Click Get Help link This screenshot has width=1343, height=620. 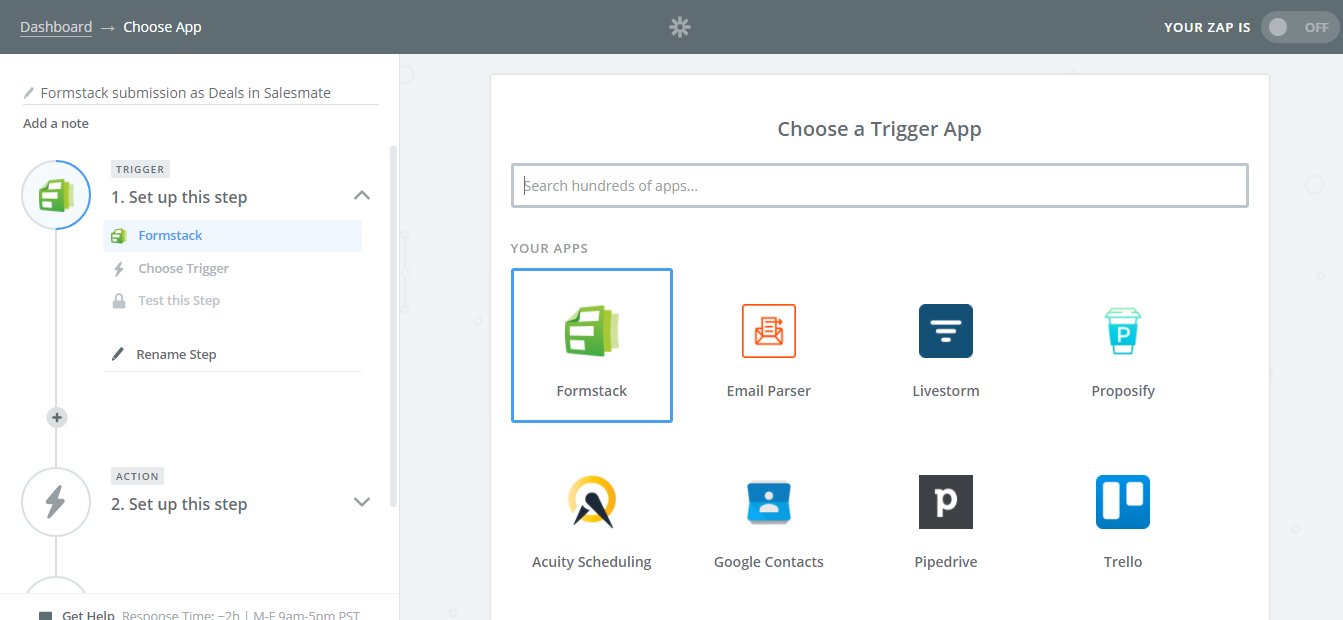88,615
